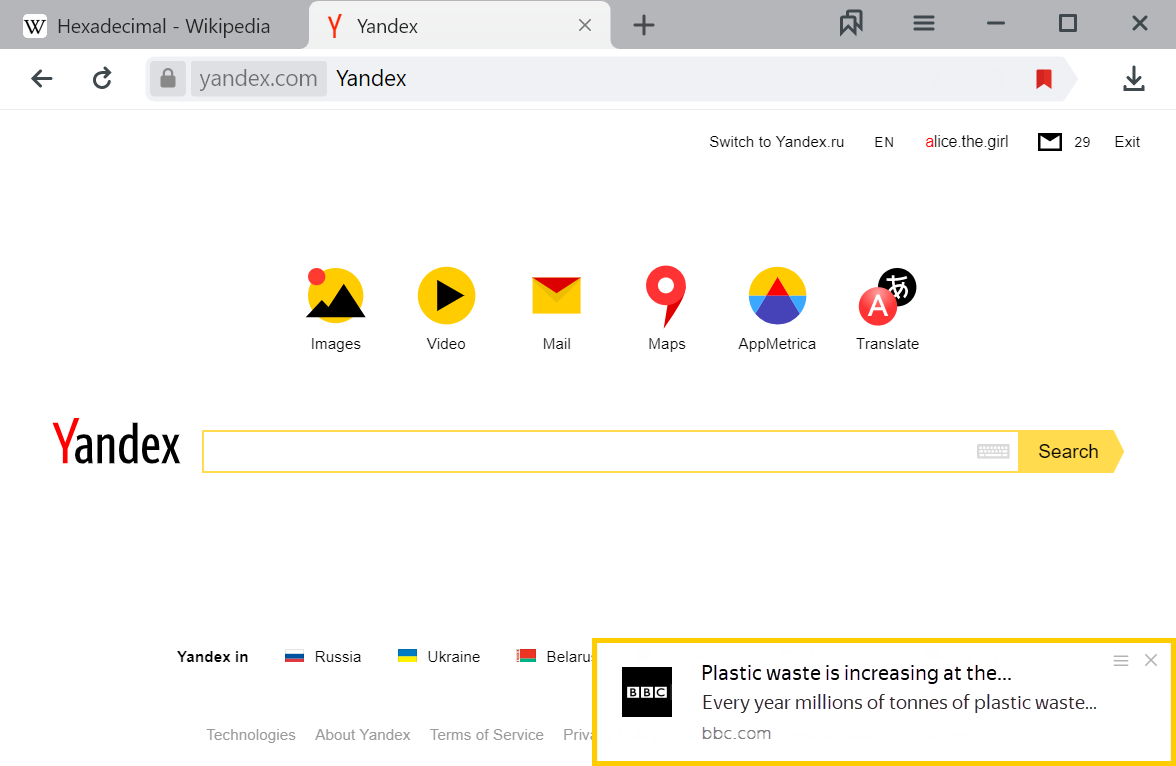Click the Yandex page title in address bar
This screenshot has height=766, width=1176.
pyautogui.click(x=370, y=78)
